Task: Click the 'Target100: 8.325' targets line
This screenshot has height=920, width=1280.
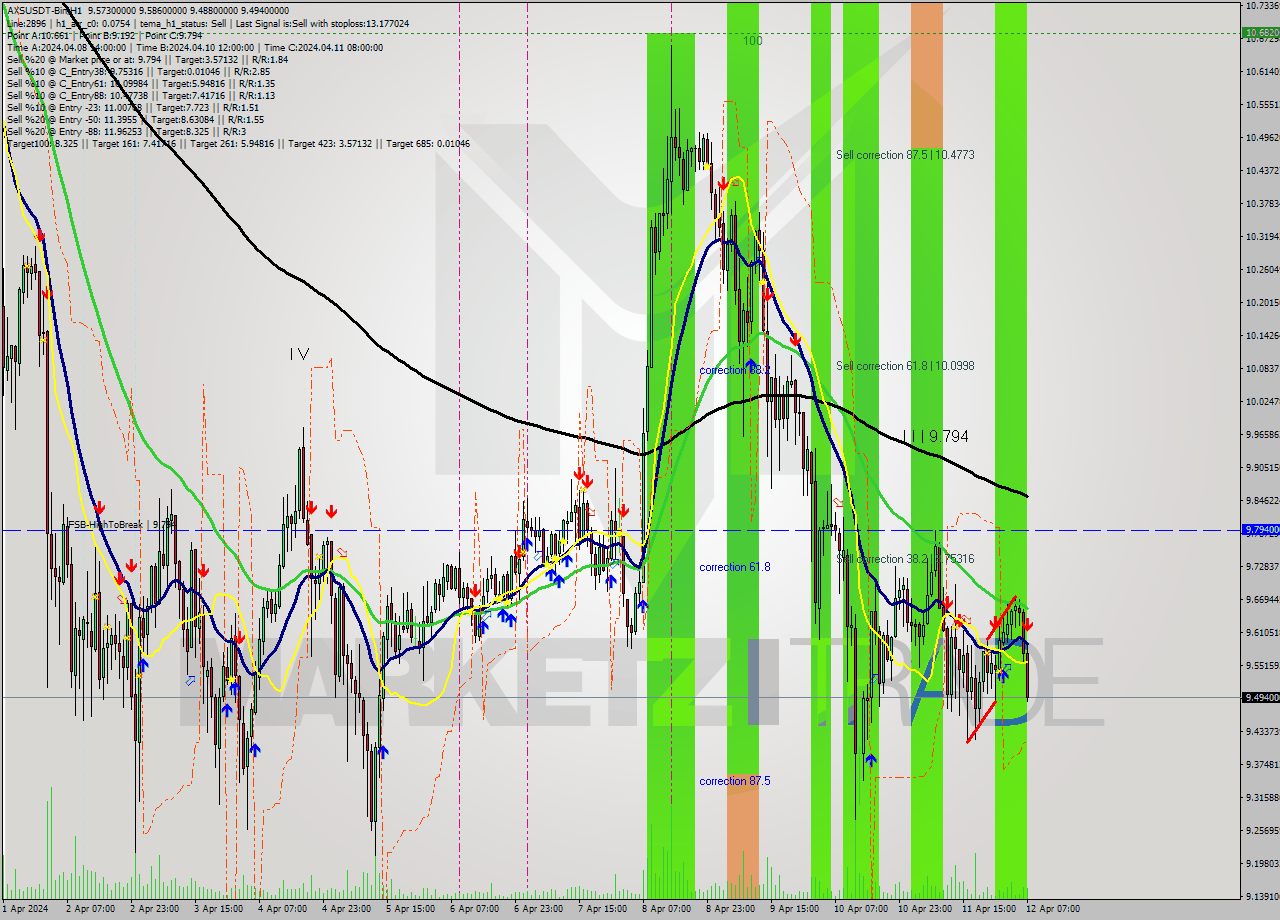Action: [x=238, y=143]
